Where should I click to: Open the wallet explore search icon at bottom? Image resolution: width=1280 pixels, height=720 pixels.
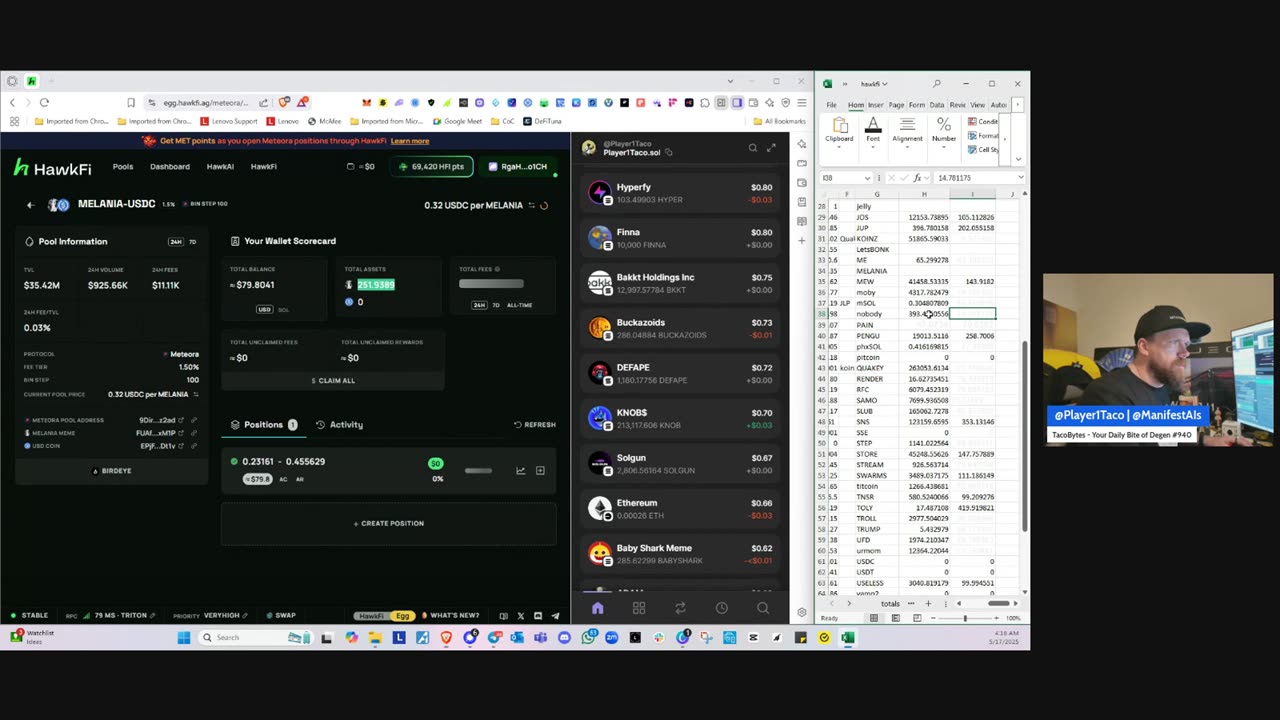[763, 608]
